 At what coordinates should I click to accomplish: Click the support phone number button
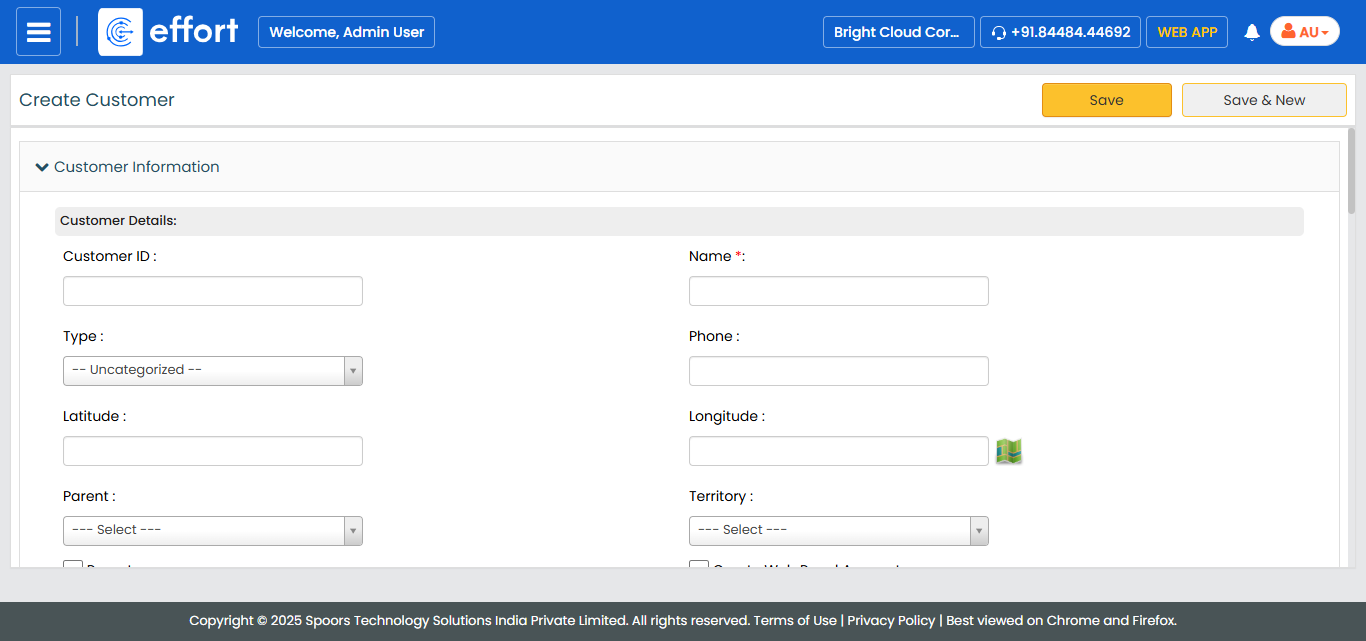(x=1060, y=32)
